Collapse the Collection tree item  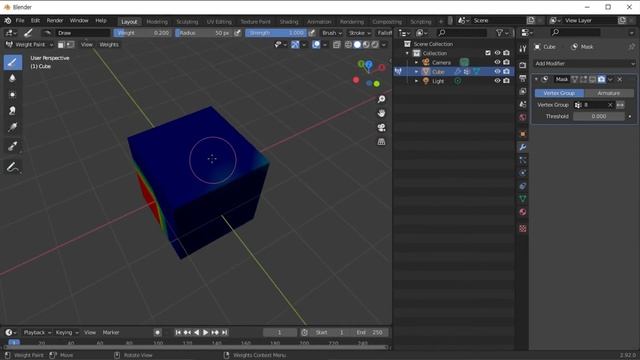pyautogui.click(x=407, y=53)
